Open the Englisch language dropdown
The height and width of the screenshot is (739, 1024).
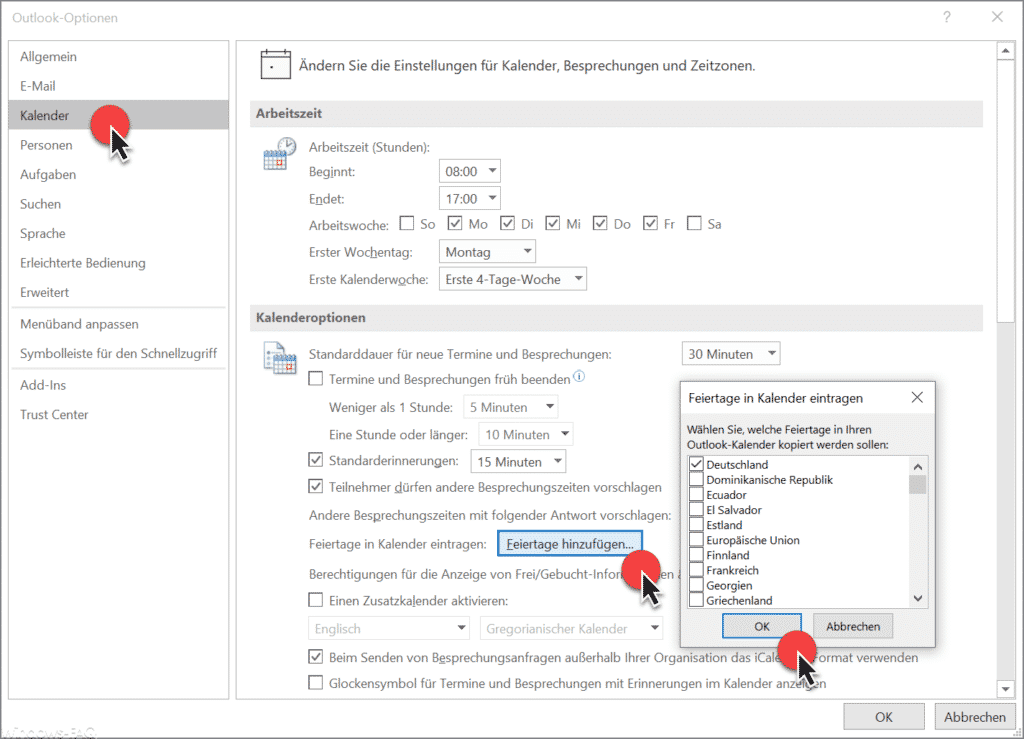point(389,629)
